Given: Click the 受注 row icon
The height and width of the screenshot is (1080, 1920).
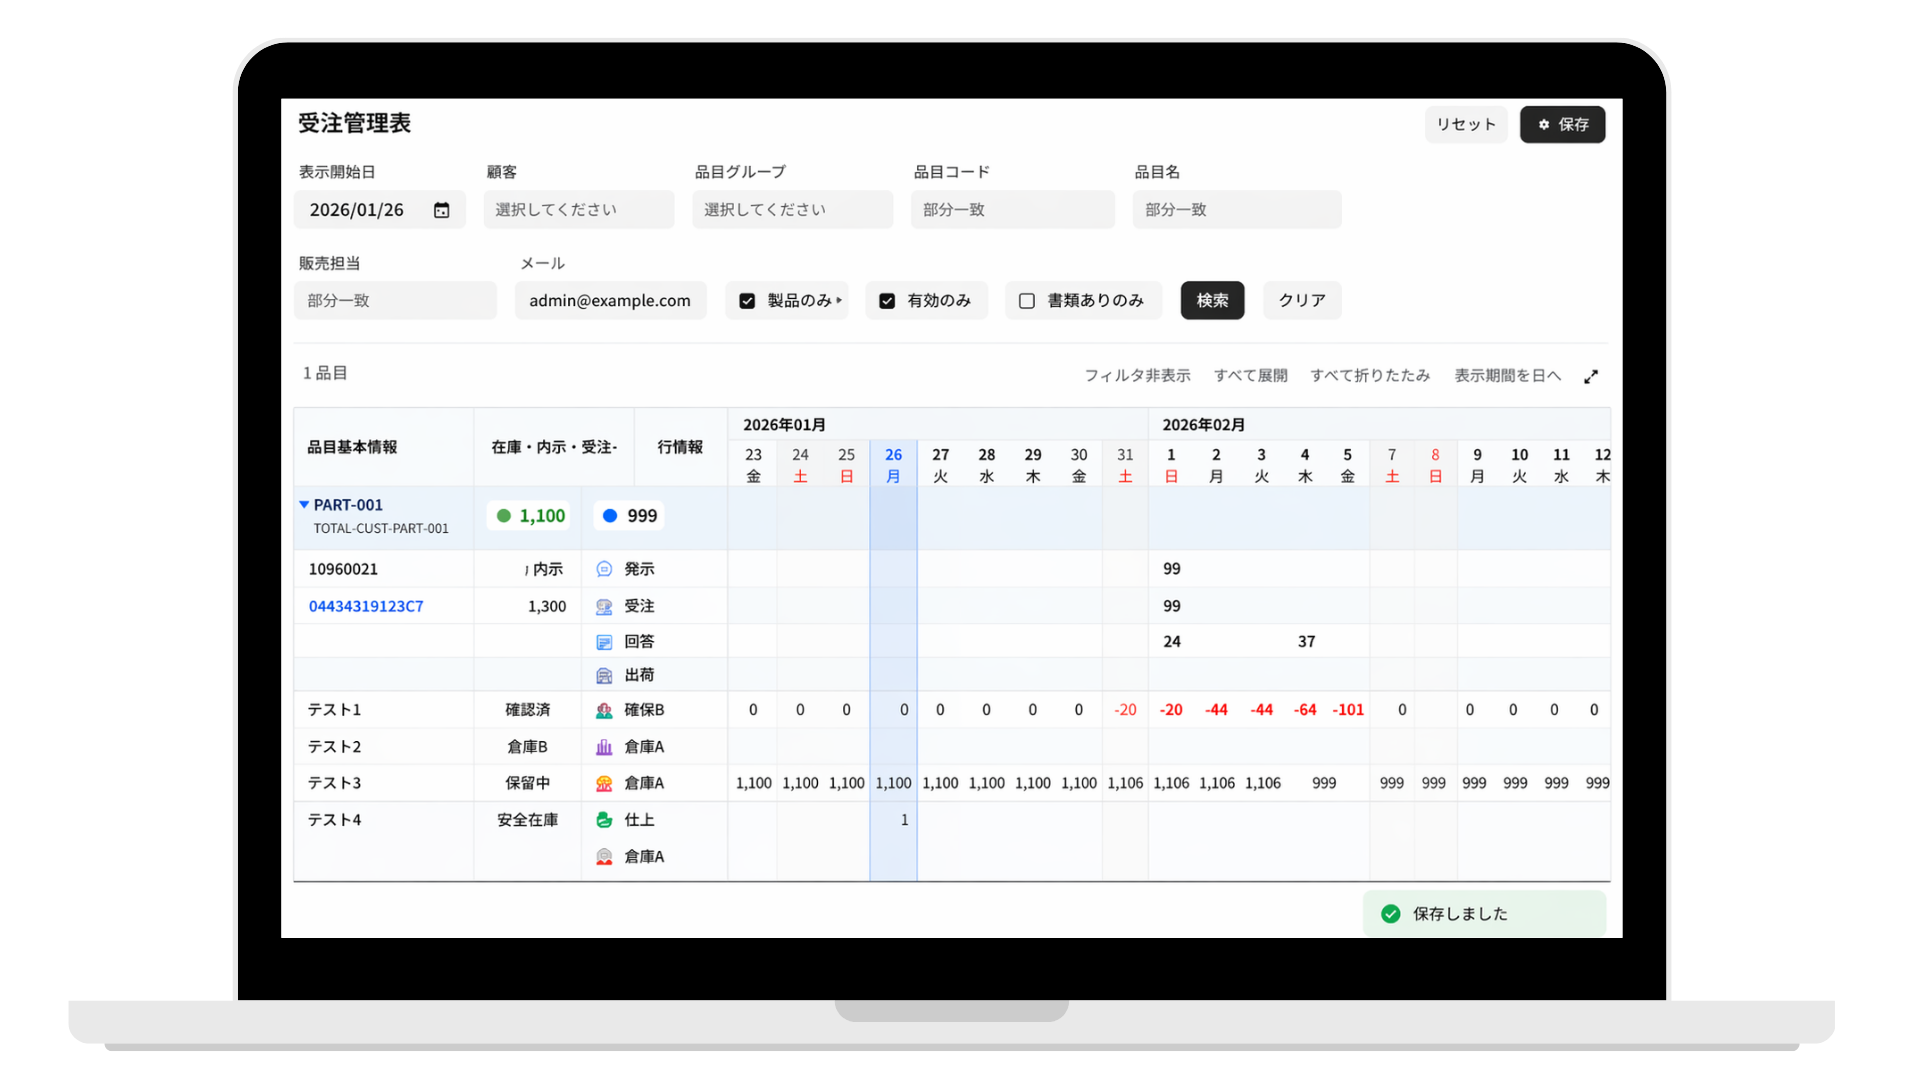Looking at the screenshot, I should pyautogui.click(x=604, y=606).
